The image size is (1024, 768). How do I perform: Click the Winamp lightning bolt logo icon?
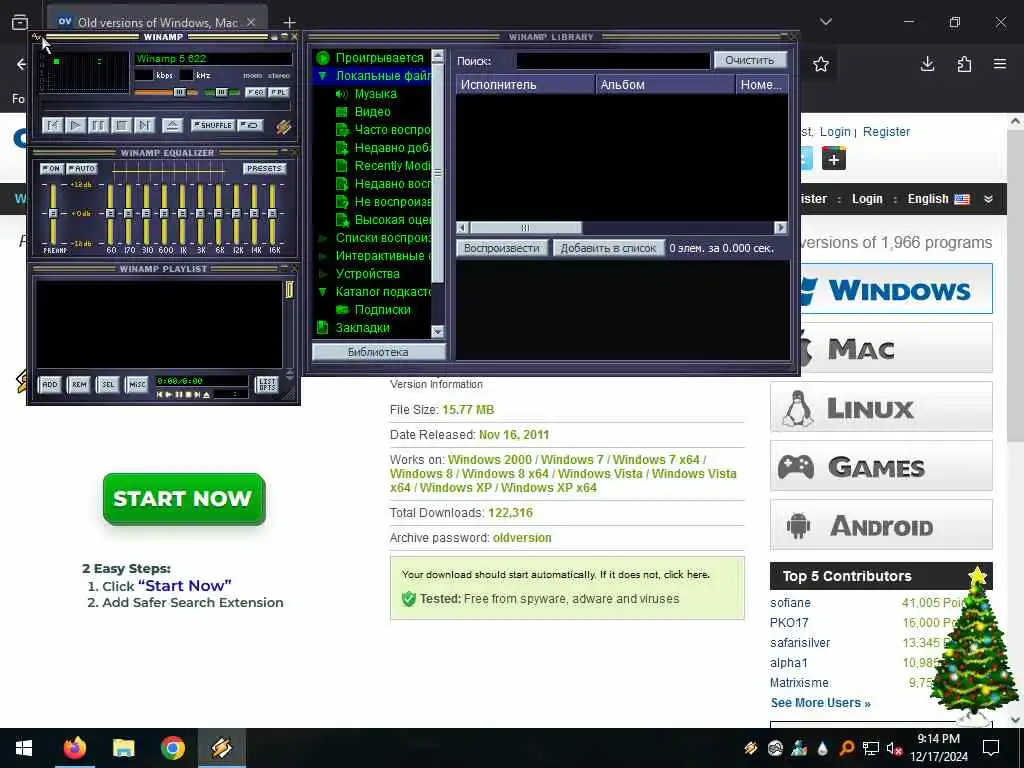[x=283, y=127]
